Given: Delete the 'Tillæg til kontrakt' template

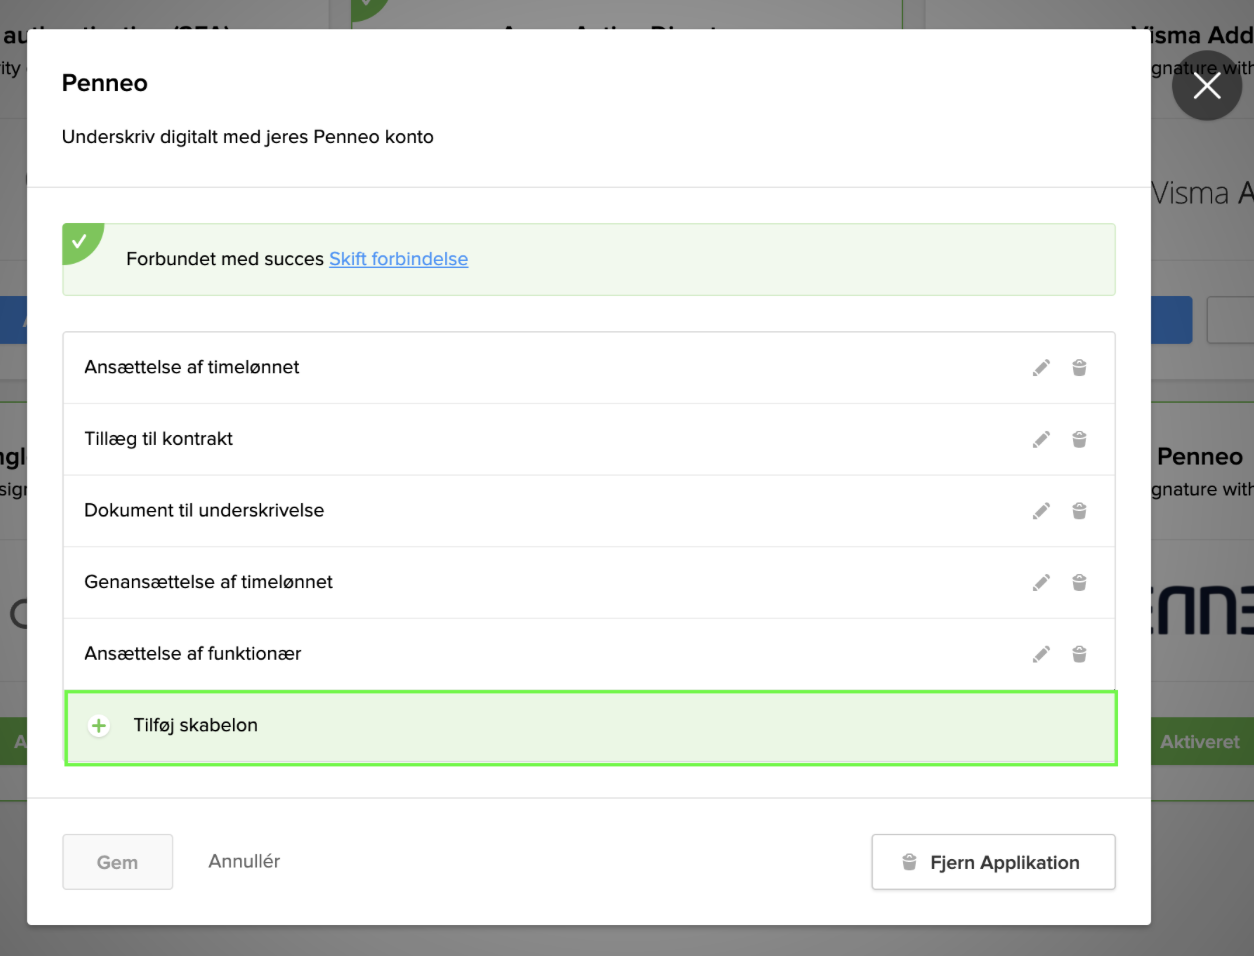Looking at the screenshot, I should coord(1079,439).
